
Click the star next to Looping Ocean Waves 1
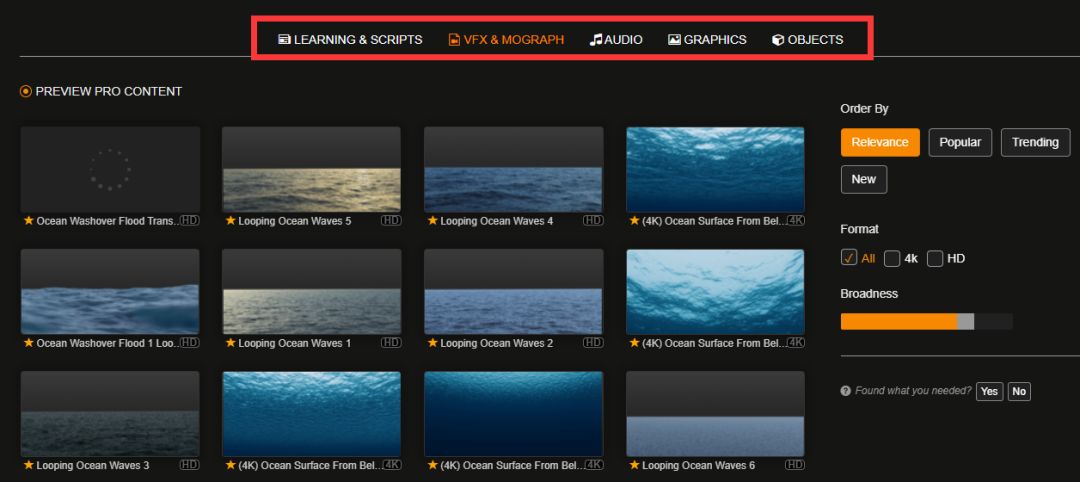[230, 343]
